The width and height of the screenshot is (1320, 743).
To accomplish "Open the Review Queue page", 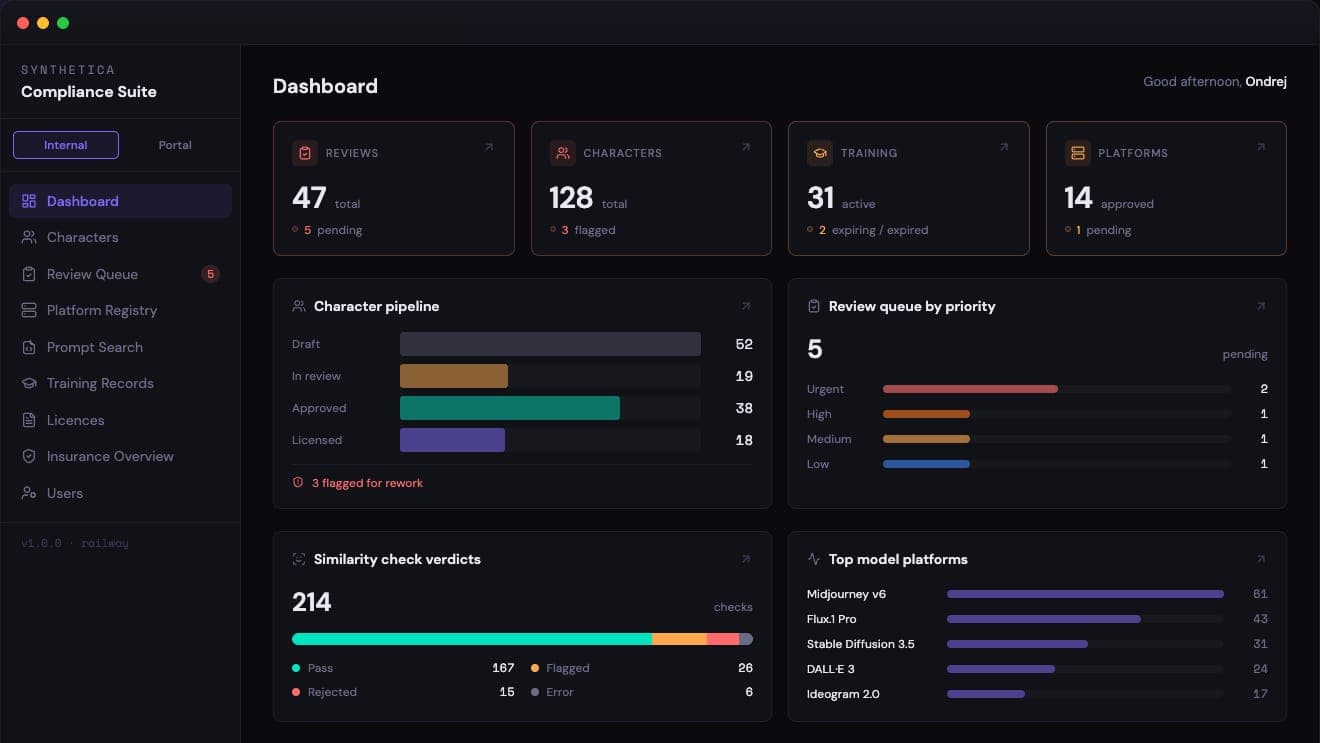I will coord(120,274).
